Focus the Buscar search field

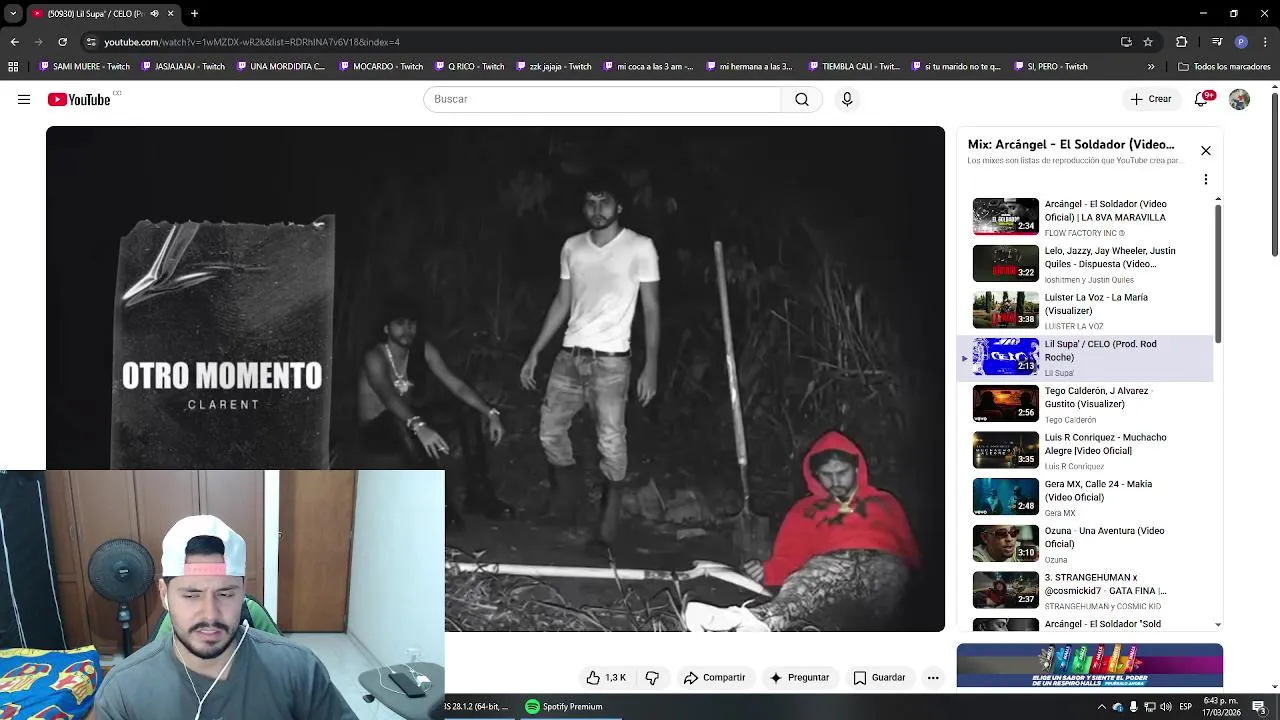(602, 99)
